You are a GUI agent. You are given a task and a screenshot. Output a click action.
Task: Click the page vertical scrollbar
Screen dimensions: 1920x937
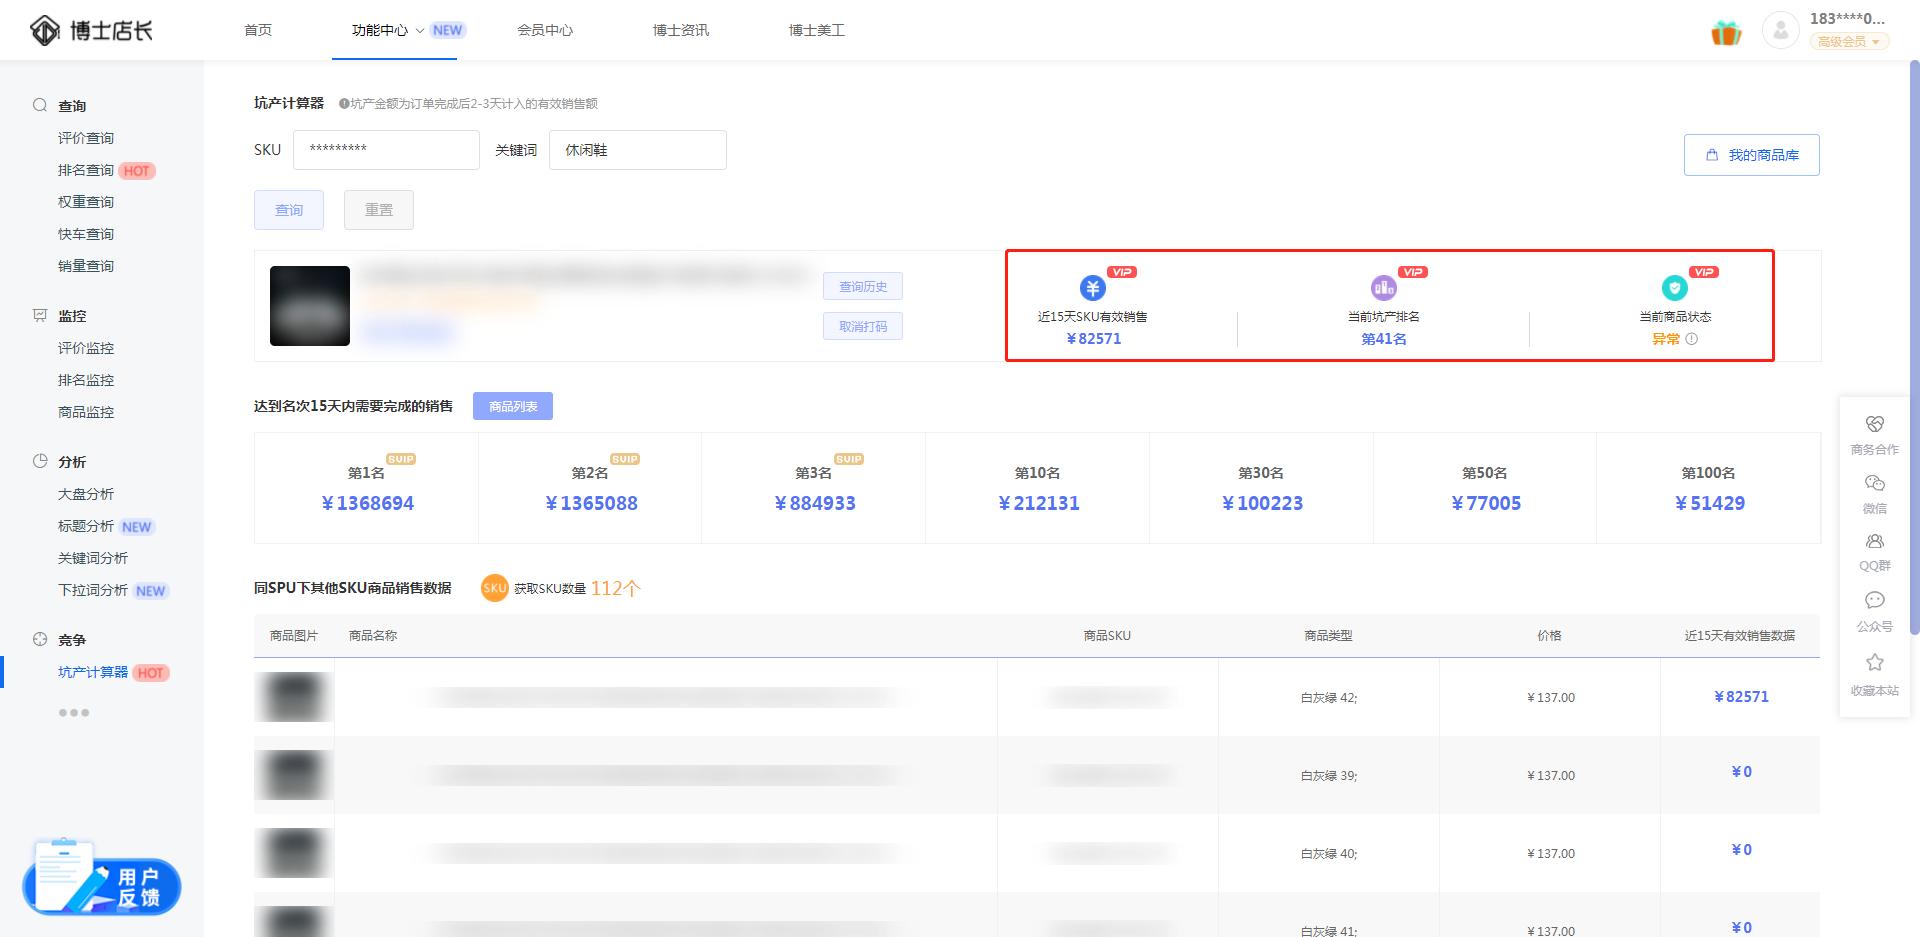(1914, 350)
